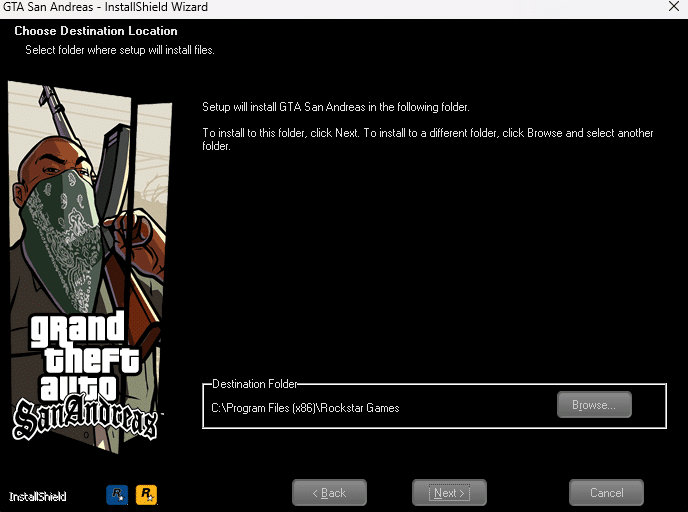Click the San Andreas script logo

click(x=85, y=418)
